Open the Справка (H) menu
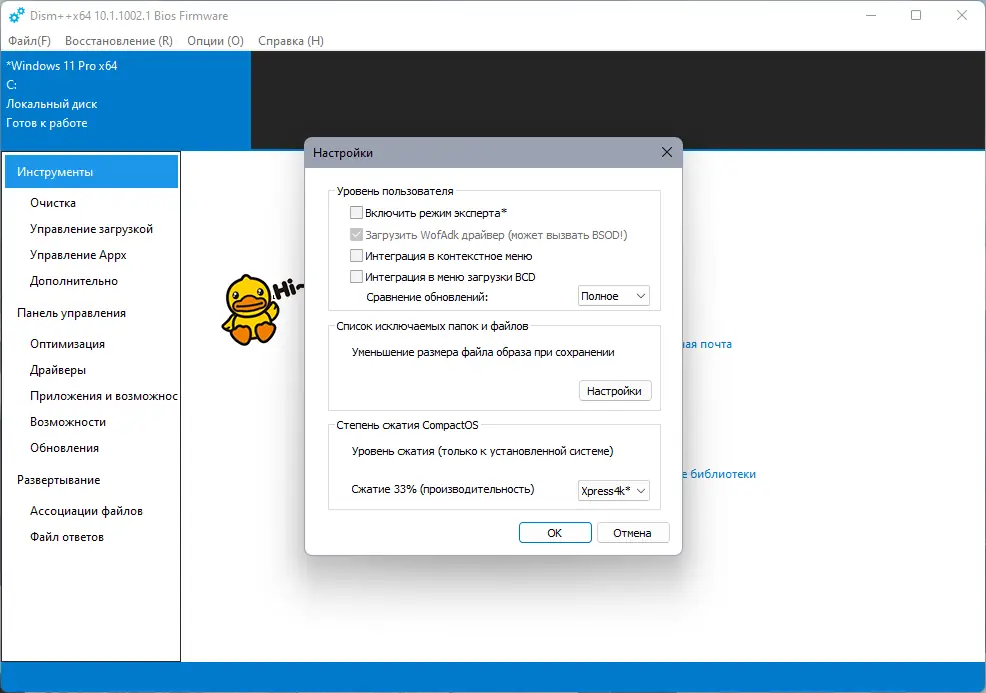The height and width of the screenshot is (693, 986). coord(291,41)
